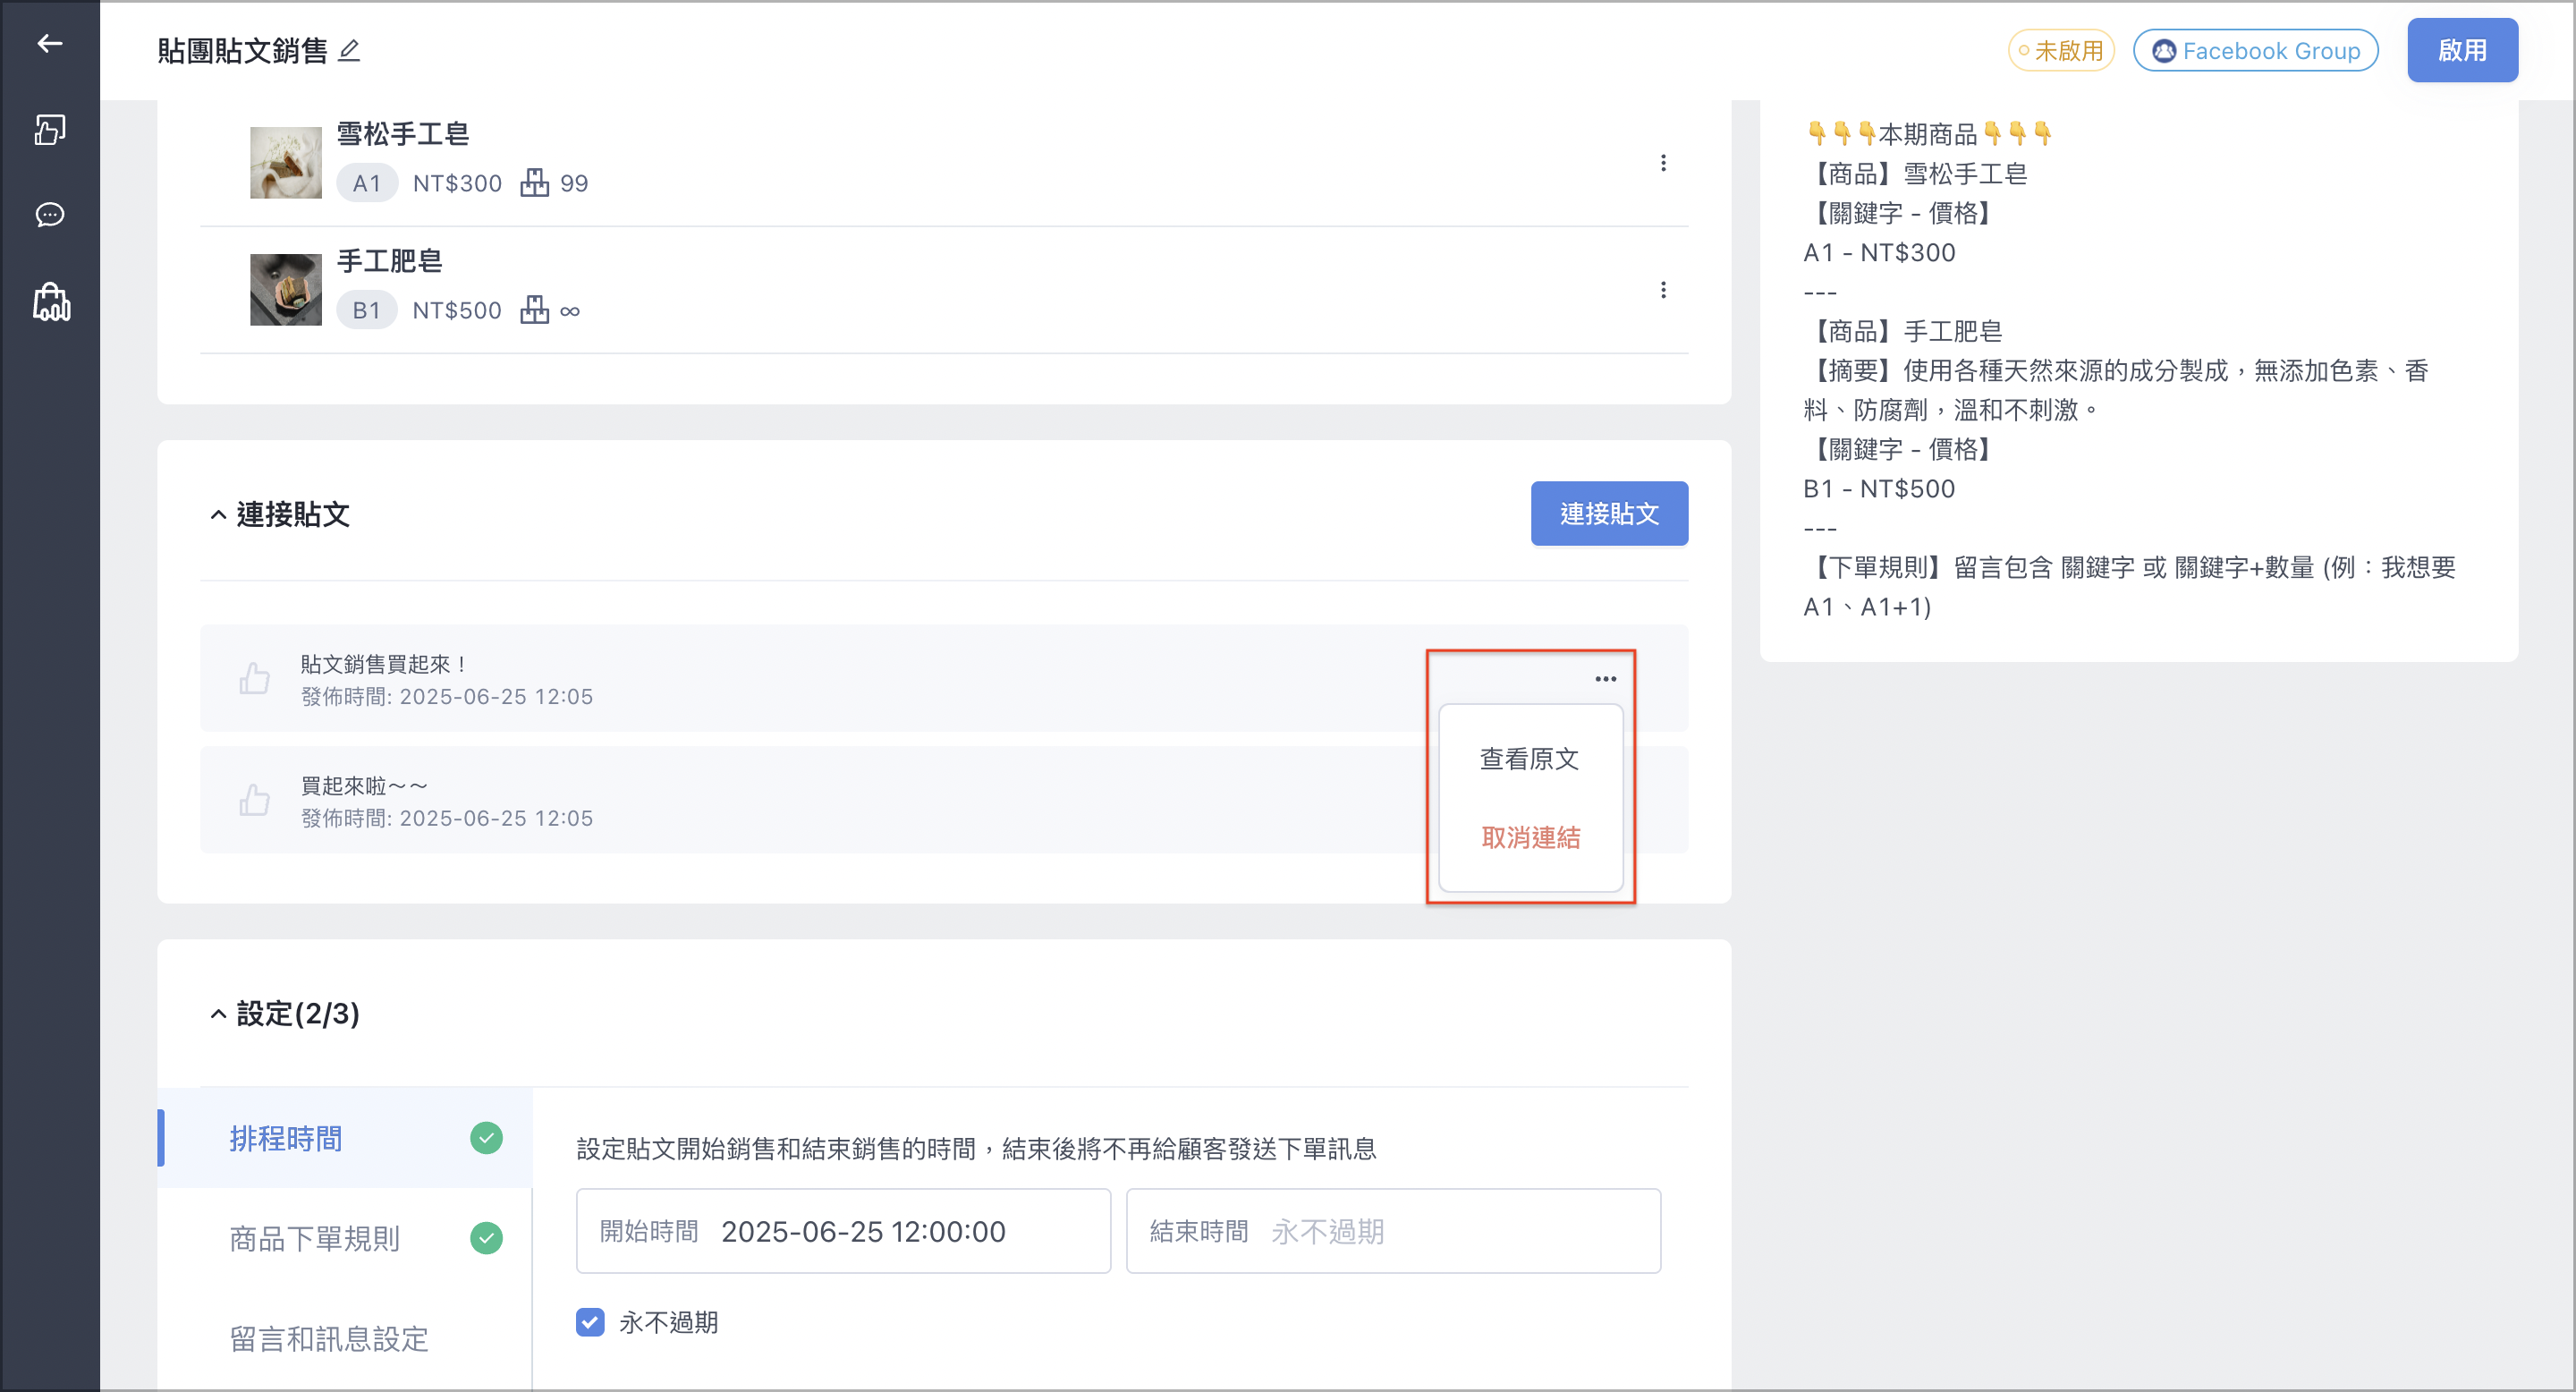Toggle the 永不過期 checkbox
Image resolution: width=2576 pixels, height=1392 pixels.
(x=590, y=1322)
